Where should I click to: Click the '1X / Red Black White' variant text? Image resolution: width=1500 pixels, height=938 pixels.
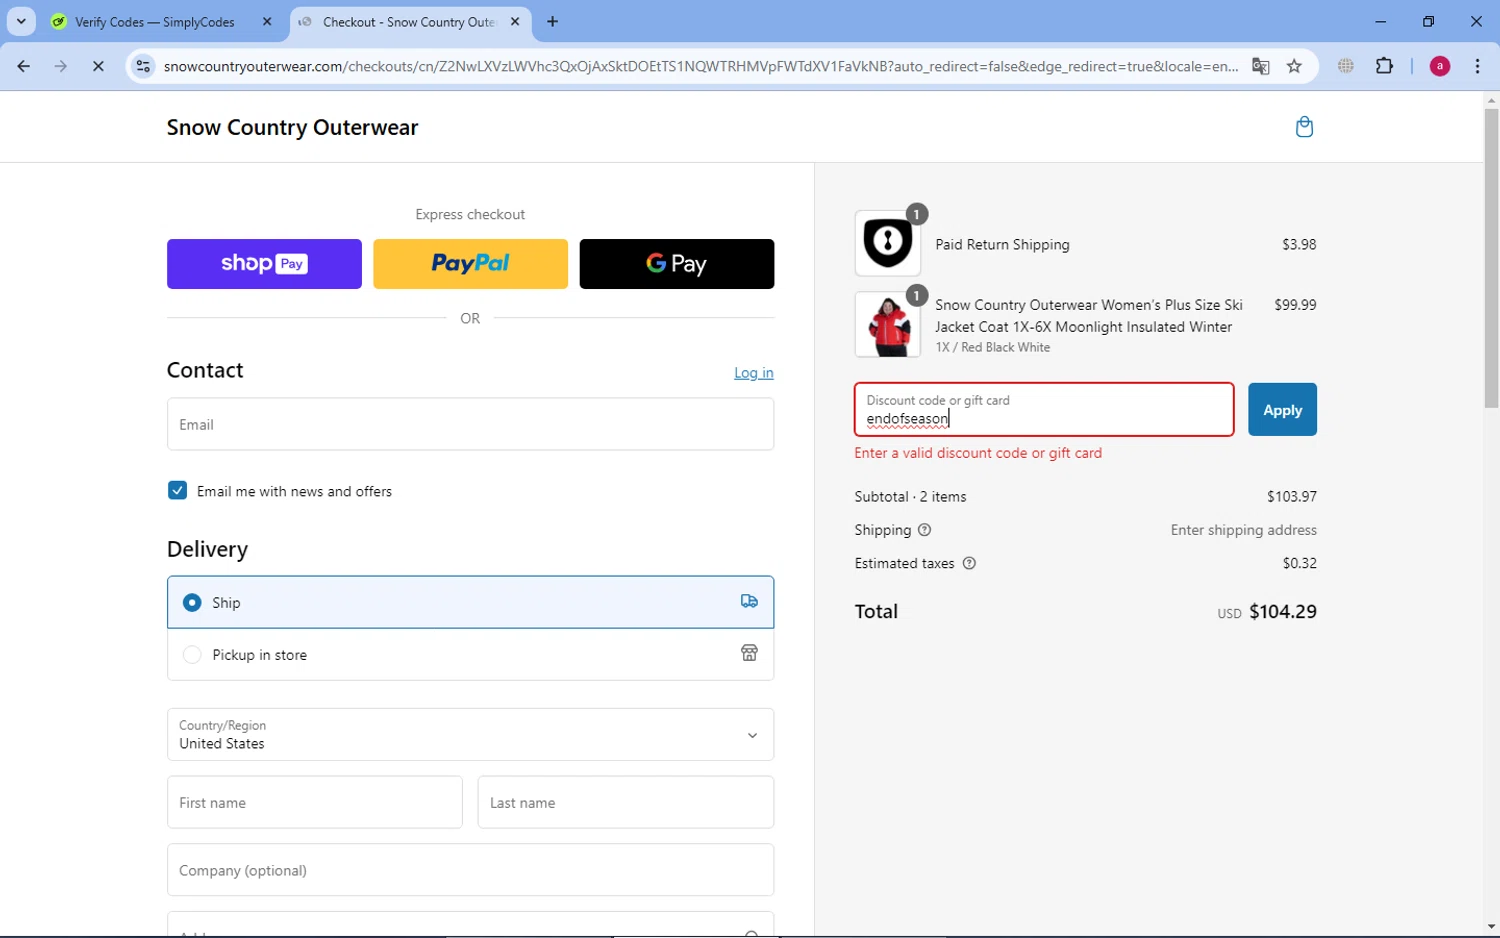tap(993, 347)
